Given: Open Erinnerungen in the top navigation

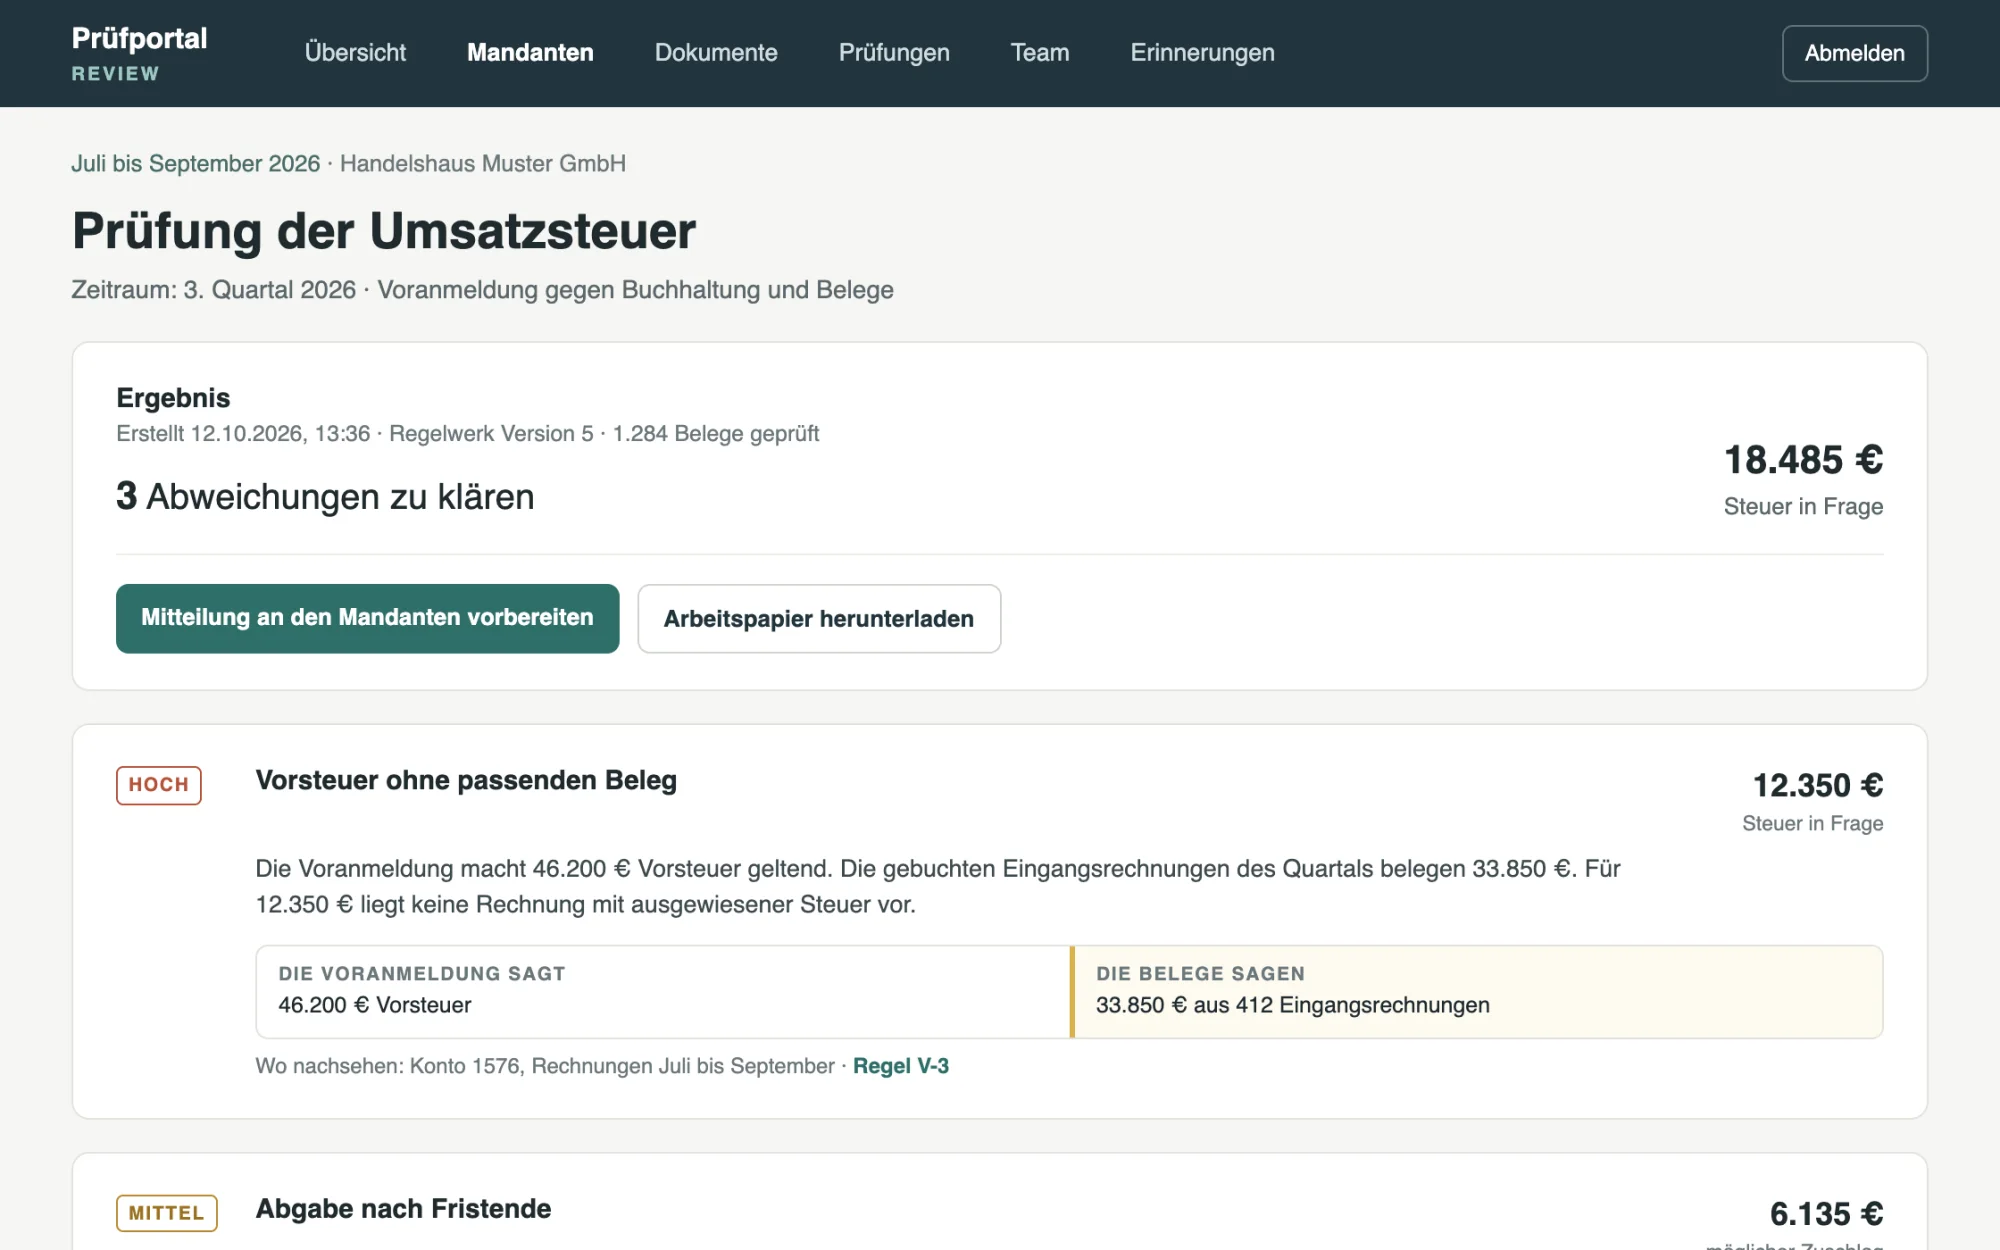Looking at the screenshot, I should pyautogui.click(x=1202, y=53).
